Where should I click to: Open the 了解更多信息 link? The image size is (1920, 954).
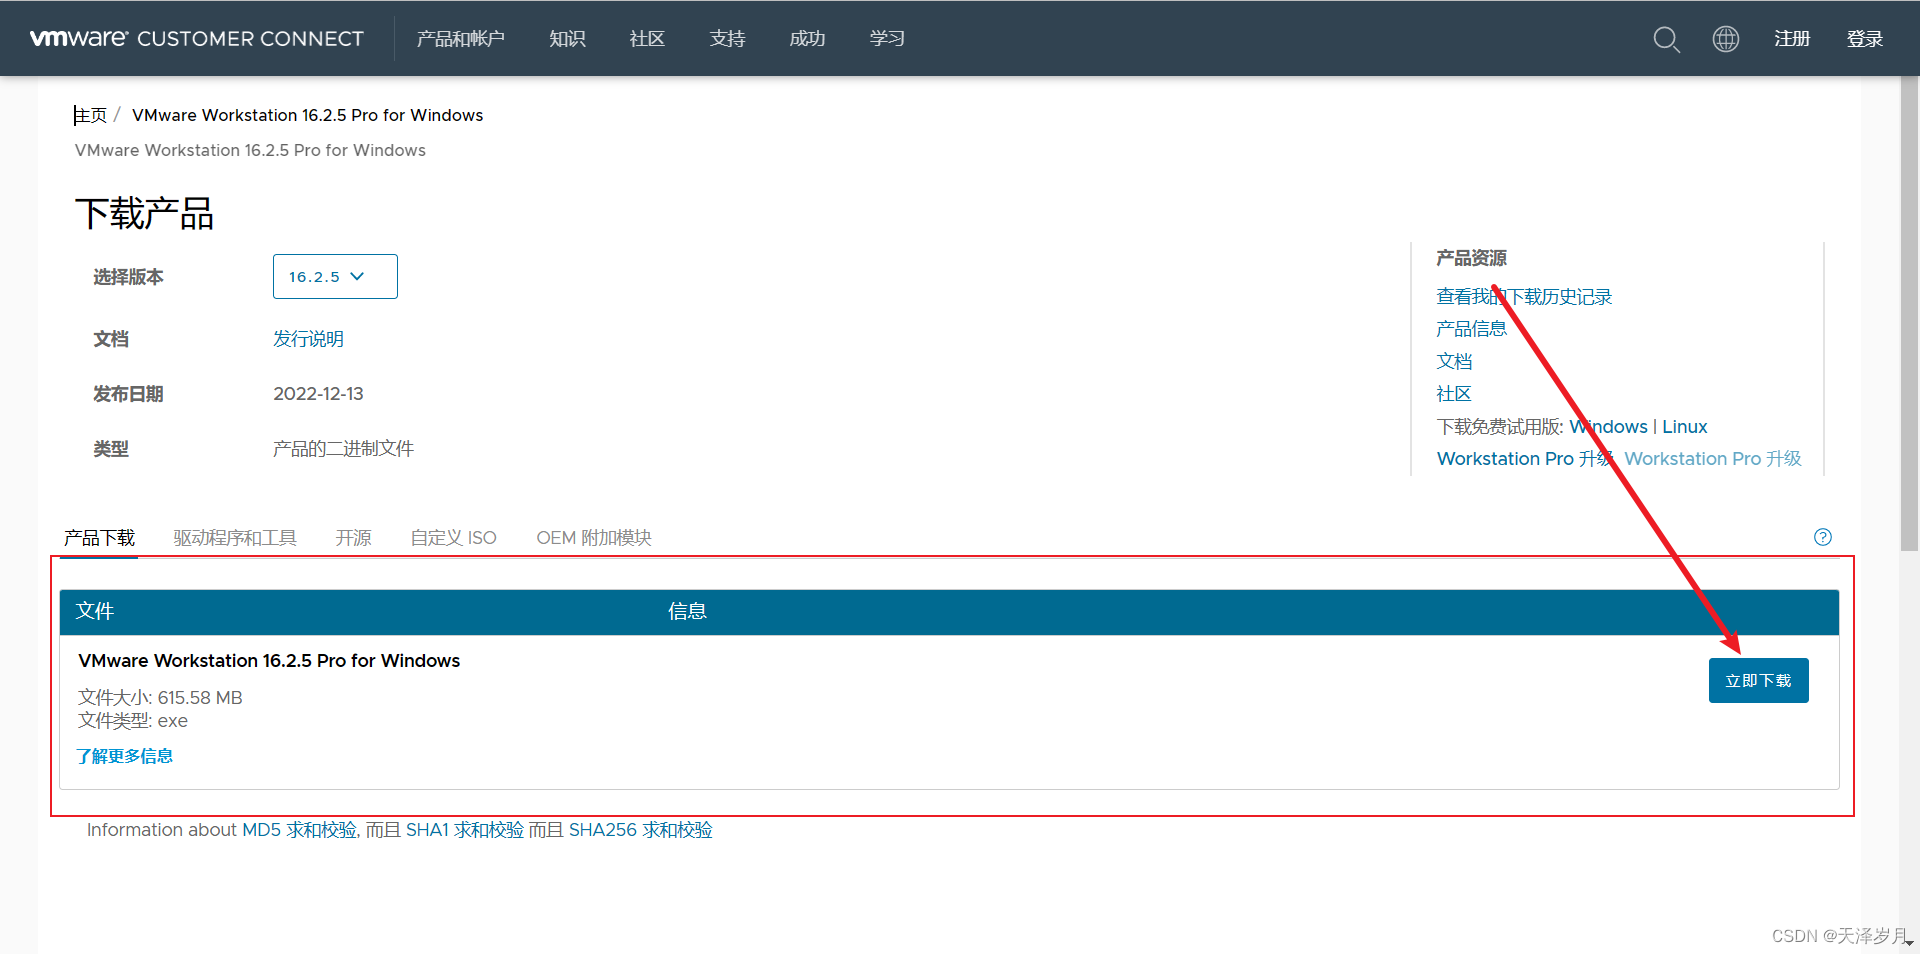coord(124,756)
